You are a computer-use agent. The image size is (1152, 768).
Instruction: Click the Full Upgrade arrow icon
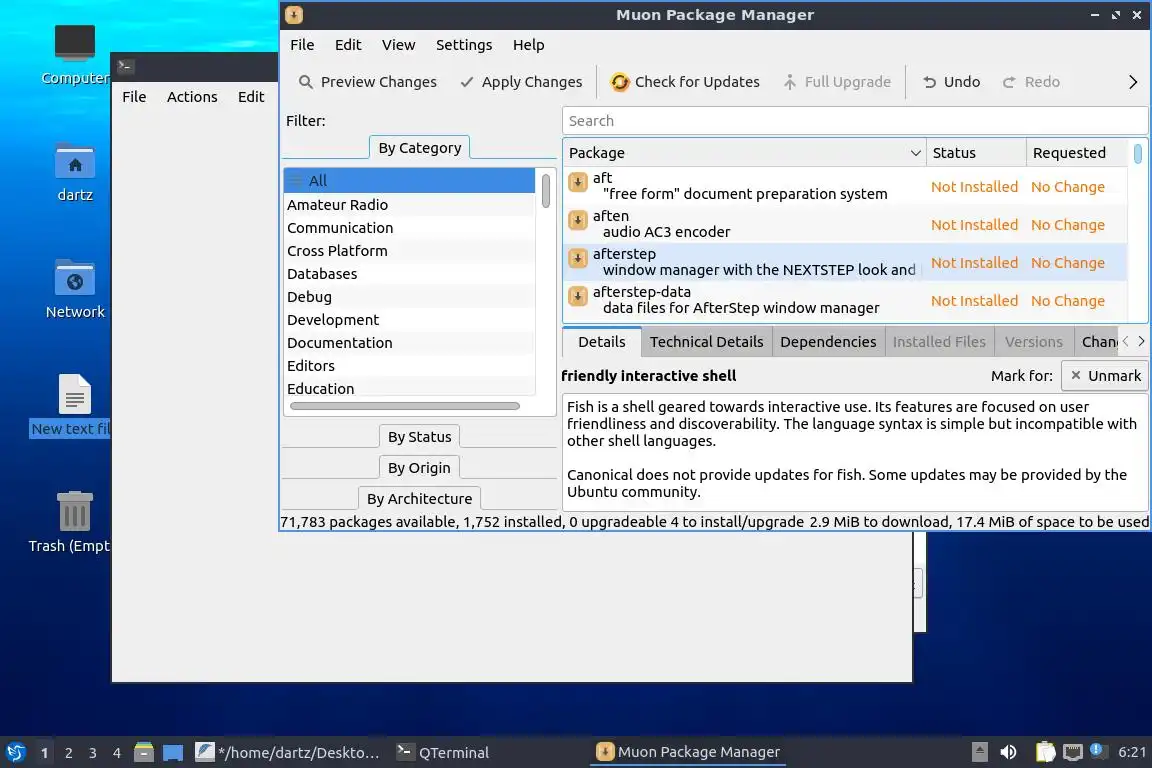(790, 82)
